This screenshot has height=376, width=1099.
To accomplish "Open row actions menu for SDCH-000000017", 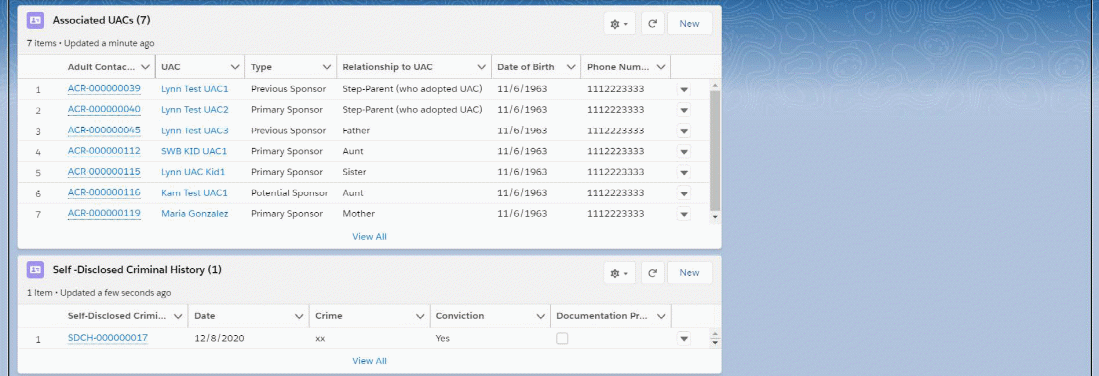I will 684,339.
